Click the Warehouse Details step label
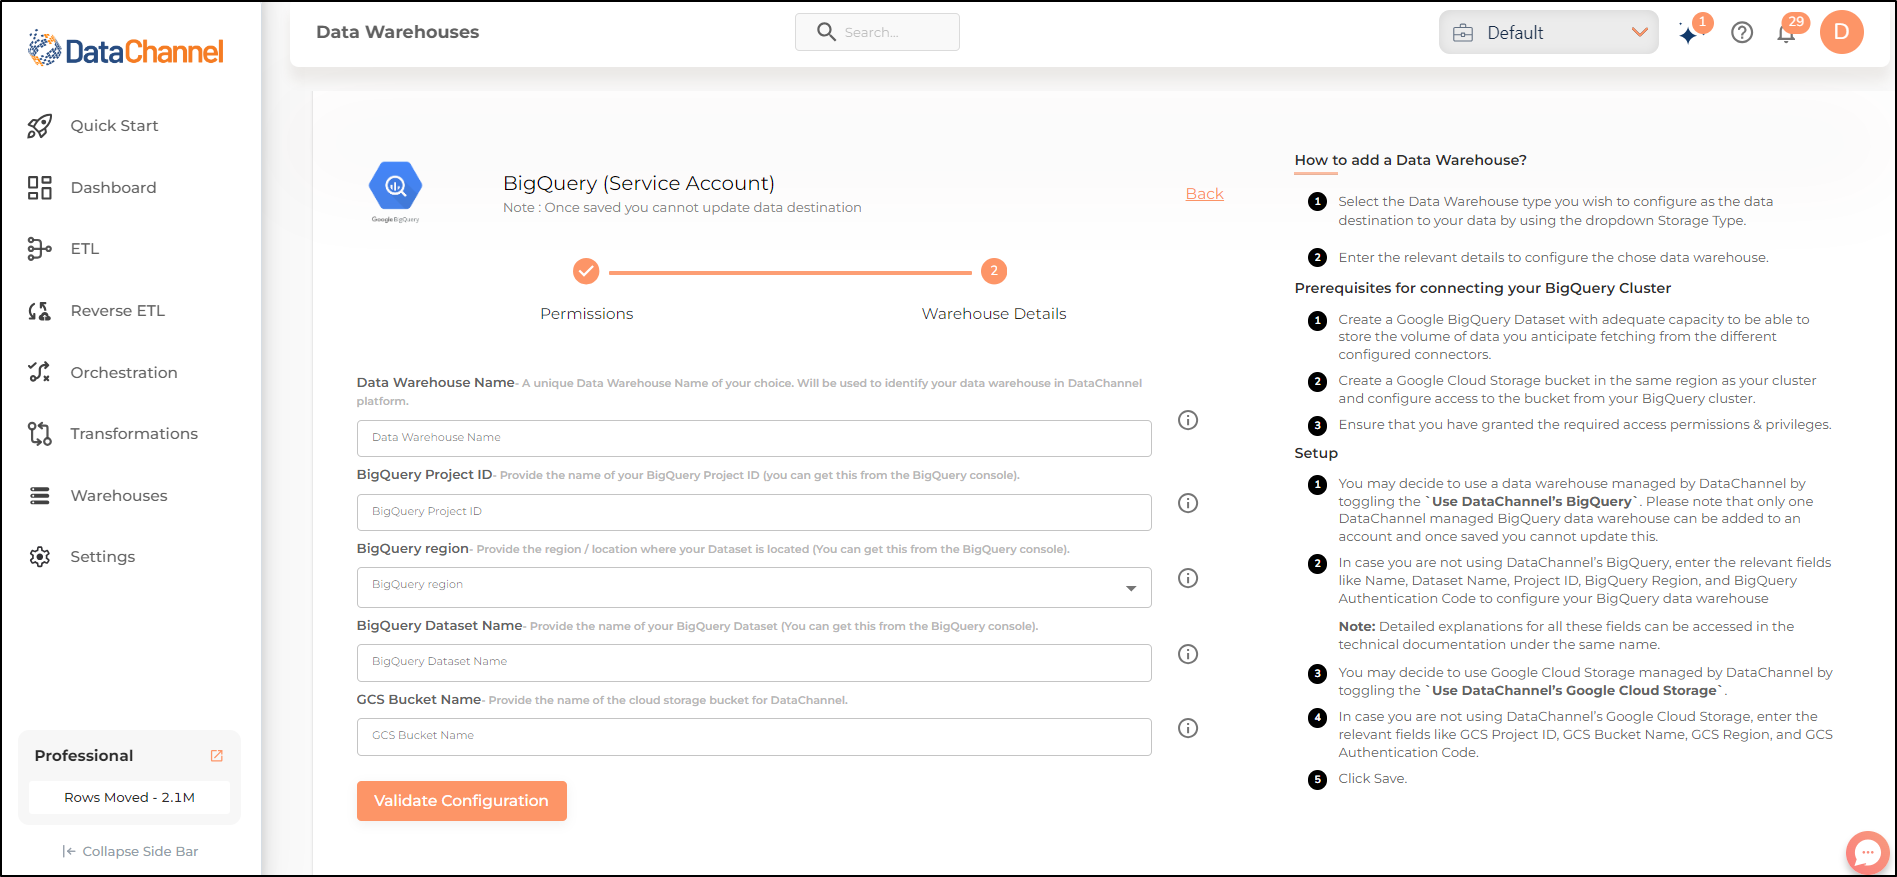 994,314
